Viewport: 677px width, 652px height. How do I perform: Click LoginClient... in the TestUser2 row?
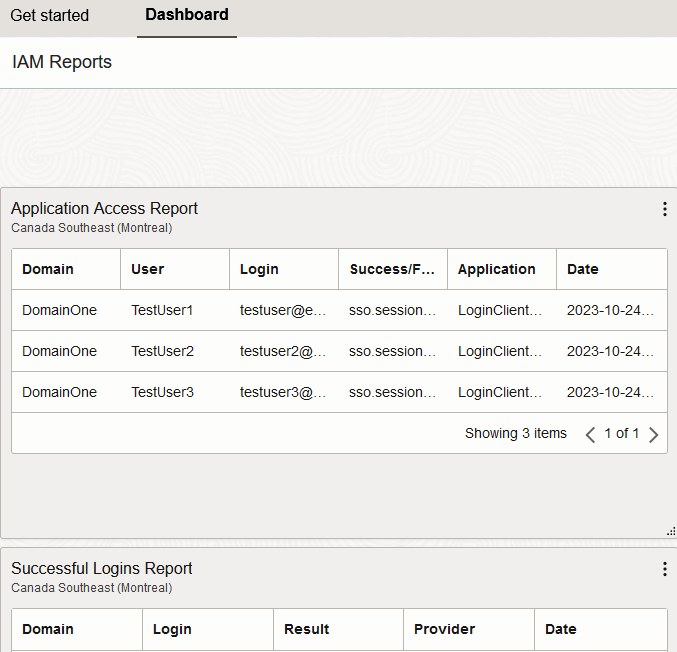(500, 351)
